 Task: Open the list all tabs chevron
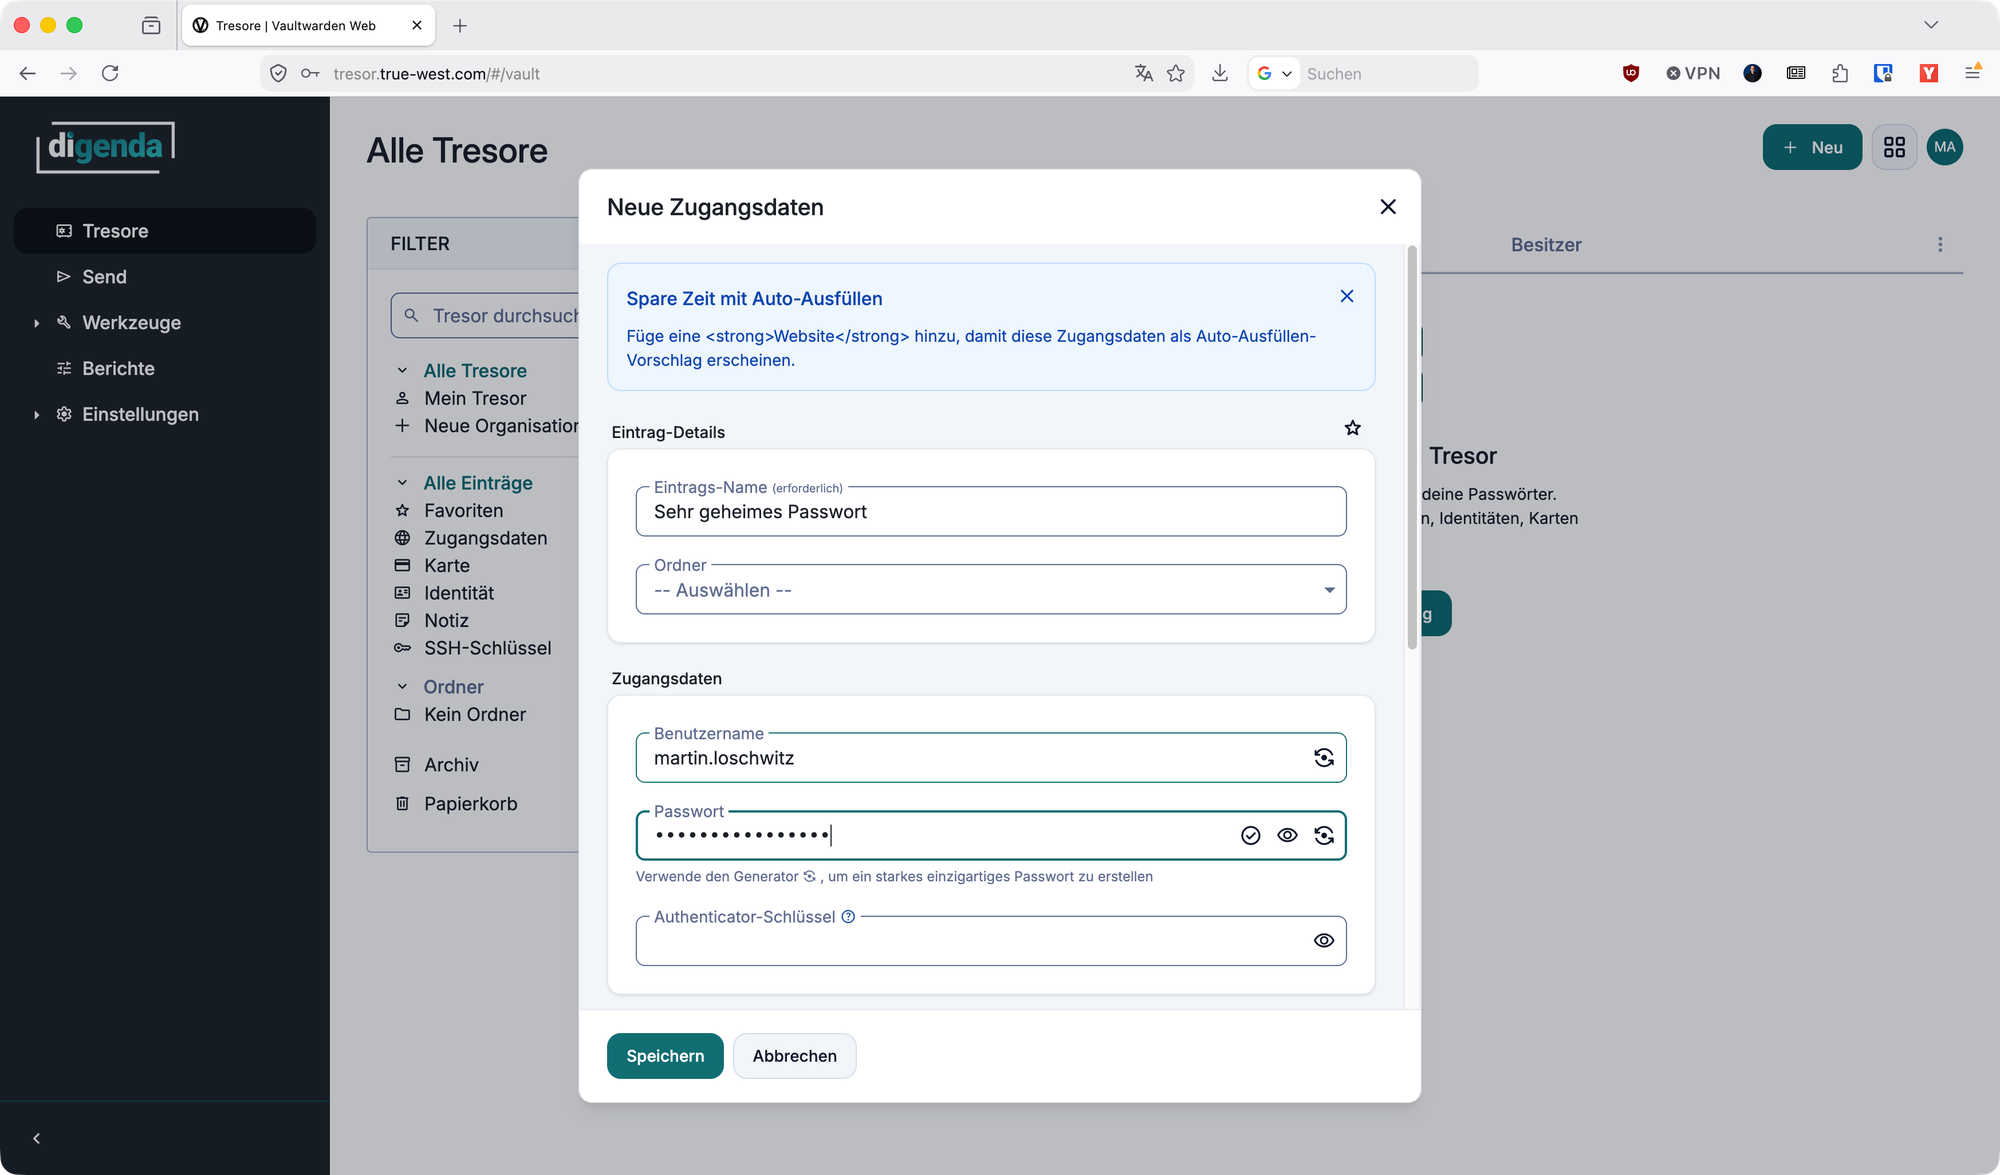point(1931,25)
